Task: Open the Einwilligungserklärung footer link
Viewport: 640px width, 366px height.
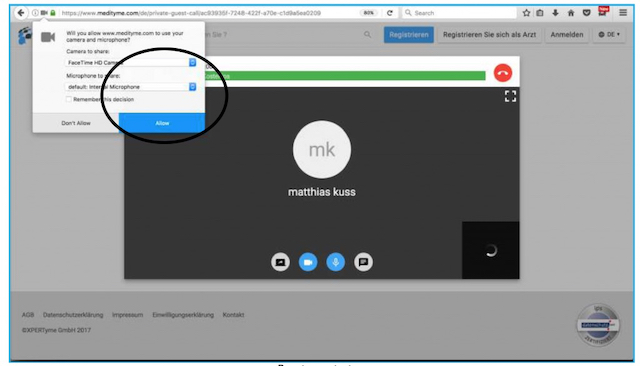Action: pos(183,315)
